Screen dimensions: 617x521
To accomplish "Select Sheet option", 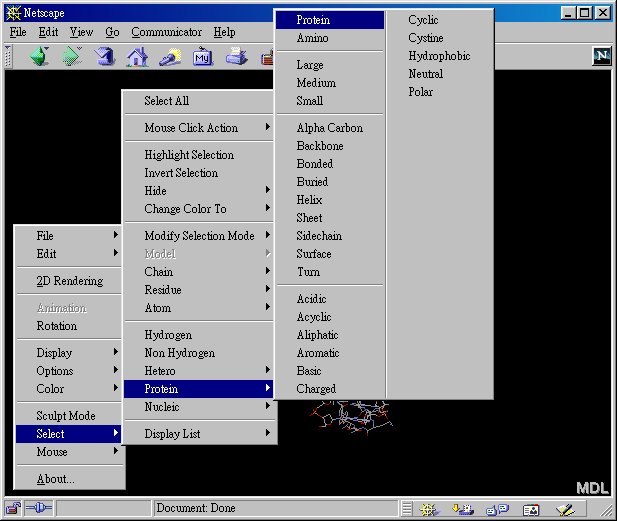I will (x=330, y=218).
